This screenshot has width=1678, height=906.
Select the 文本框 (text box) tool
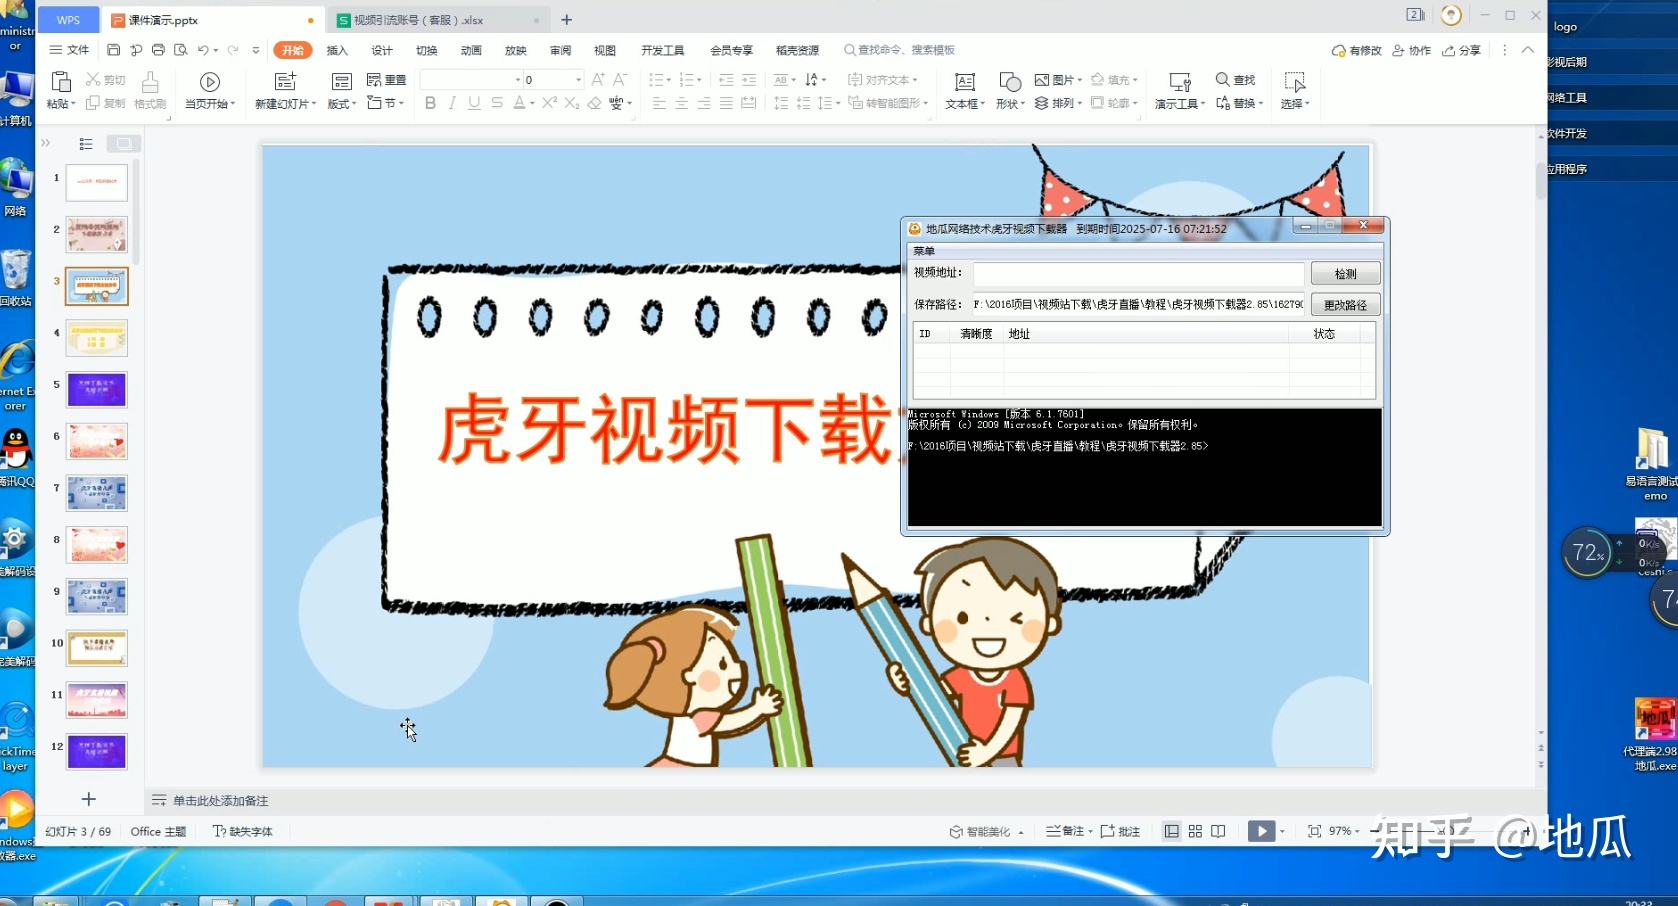962,91
